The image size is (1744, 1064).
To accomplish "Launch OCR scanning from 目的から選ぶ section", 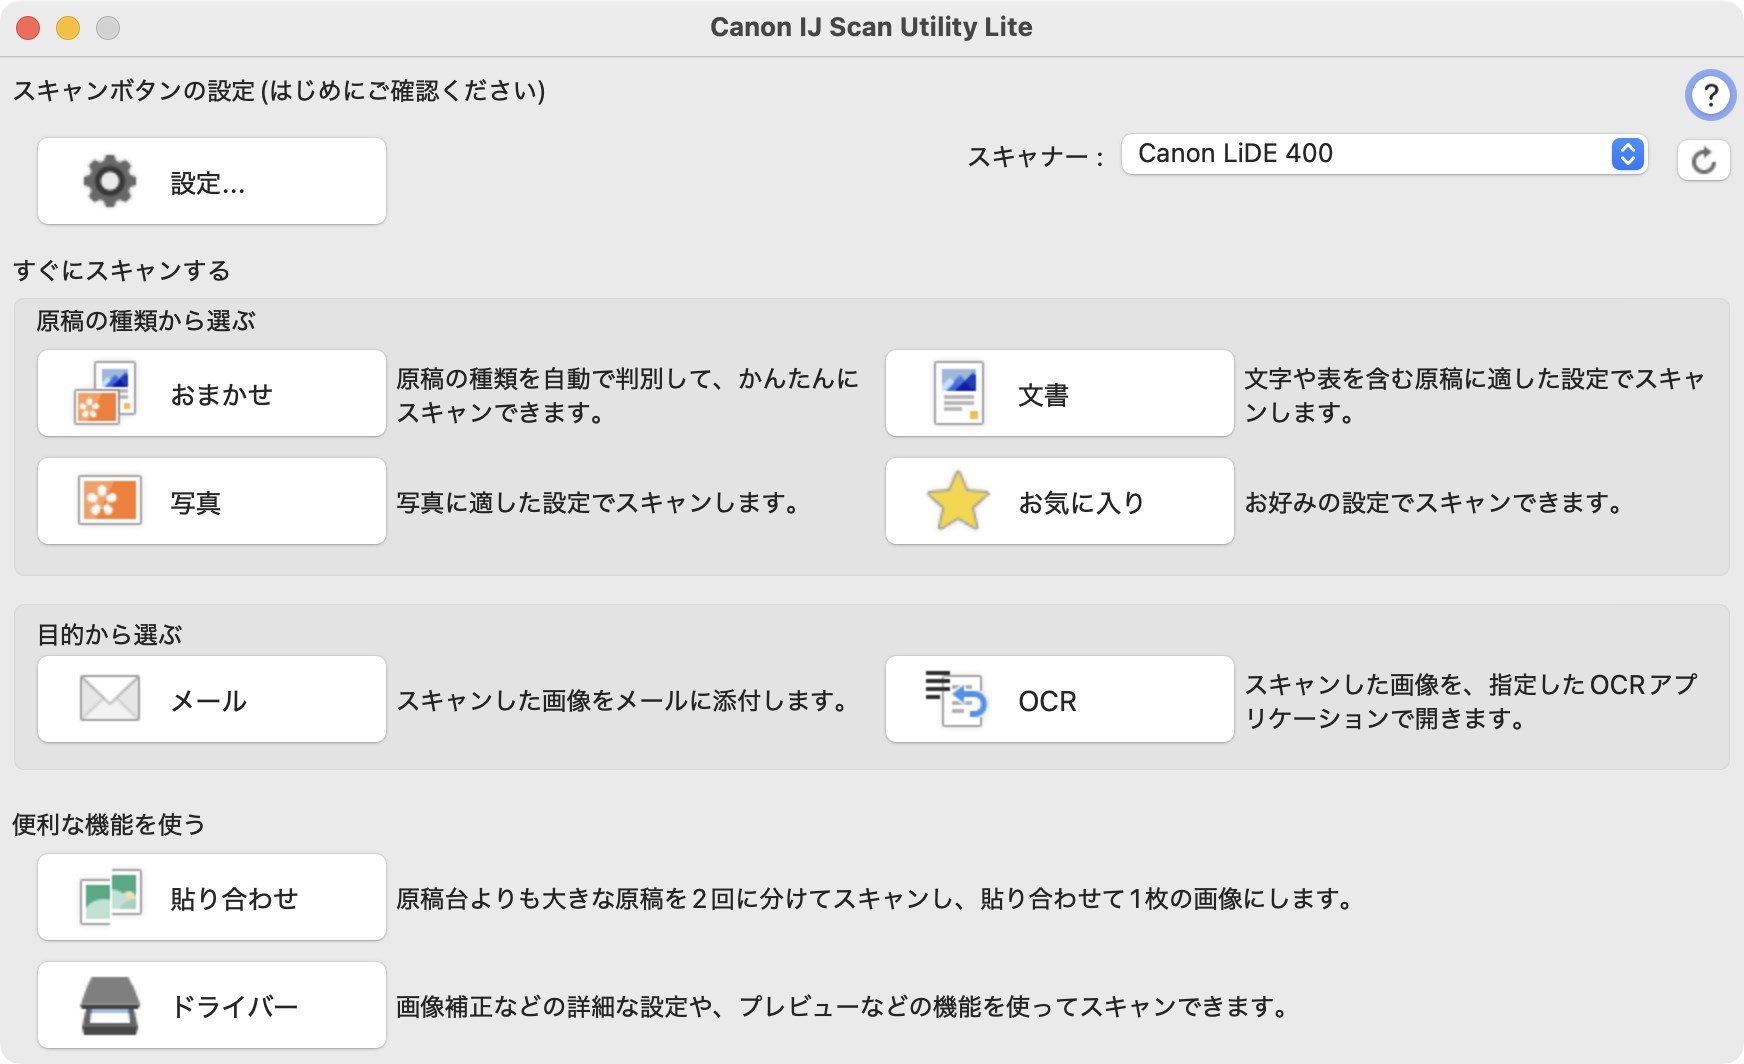I will click(x=1058, y=698).
